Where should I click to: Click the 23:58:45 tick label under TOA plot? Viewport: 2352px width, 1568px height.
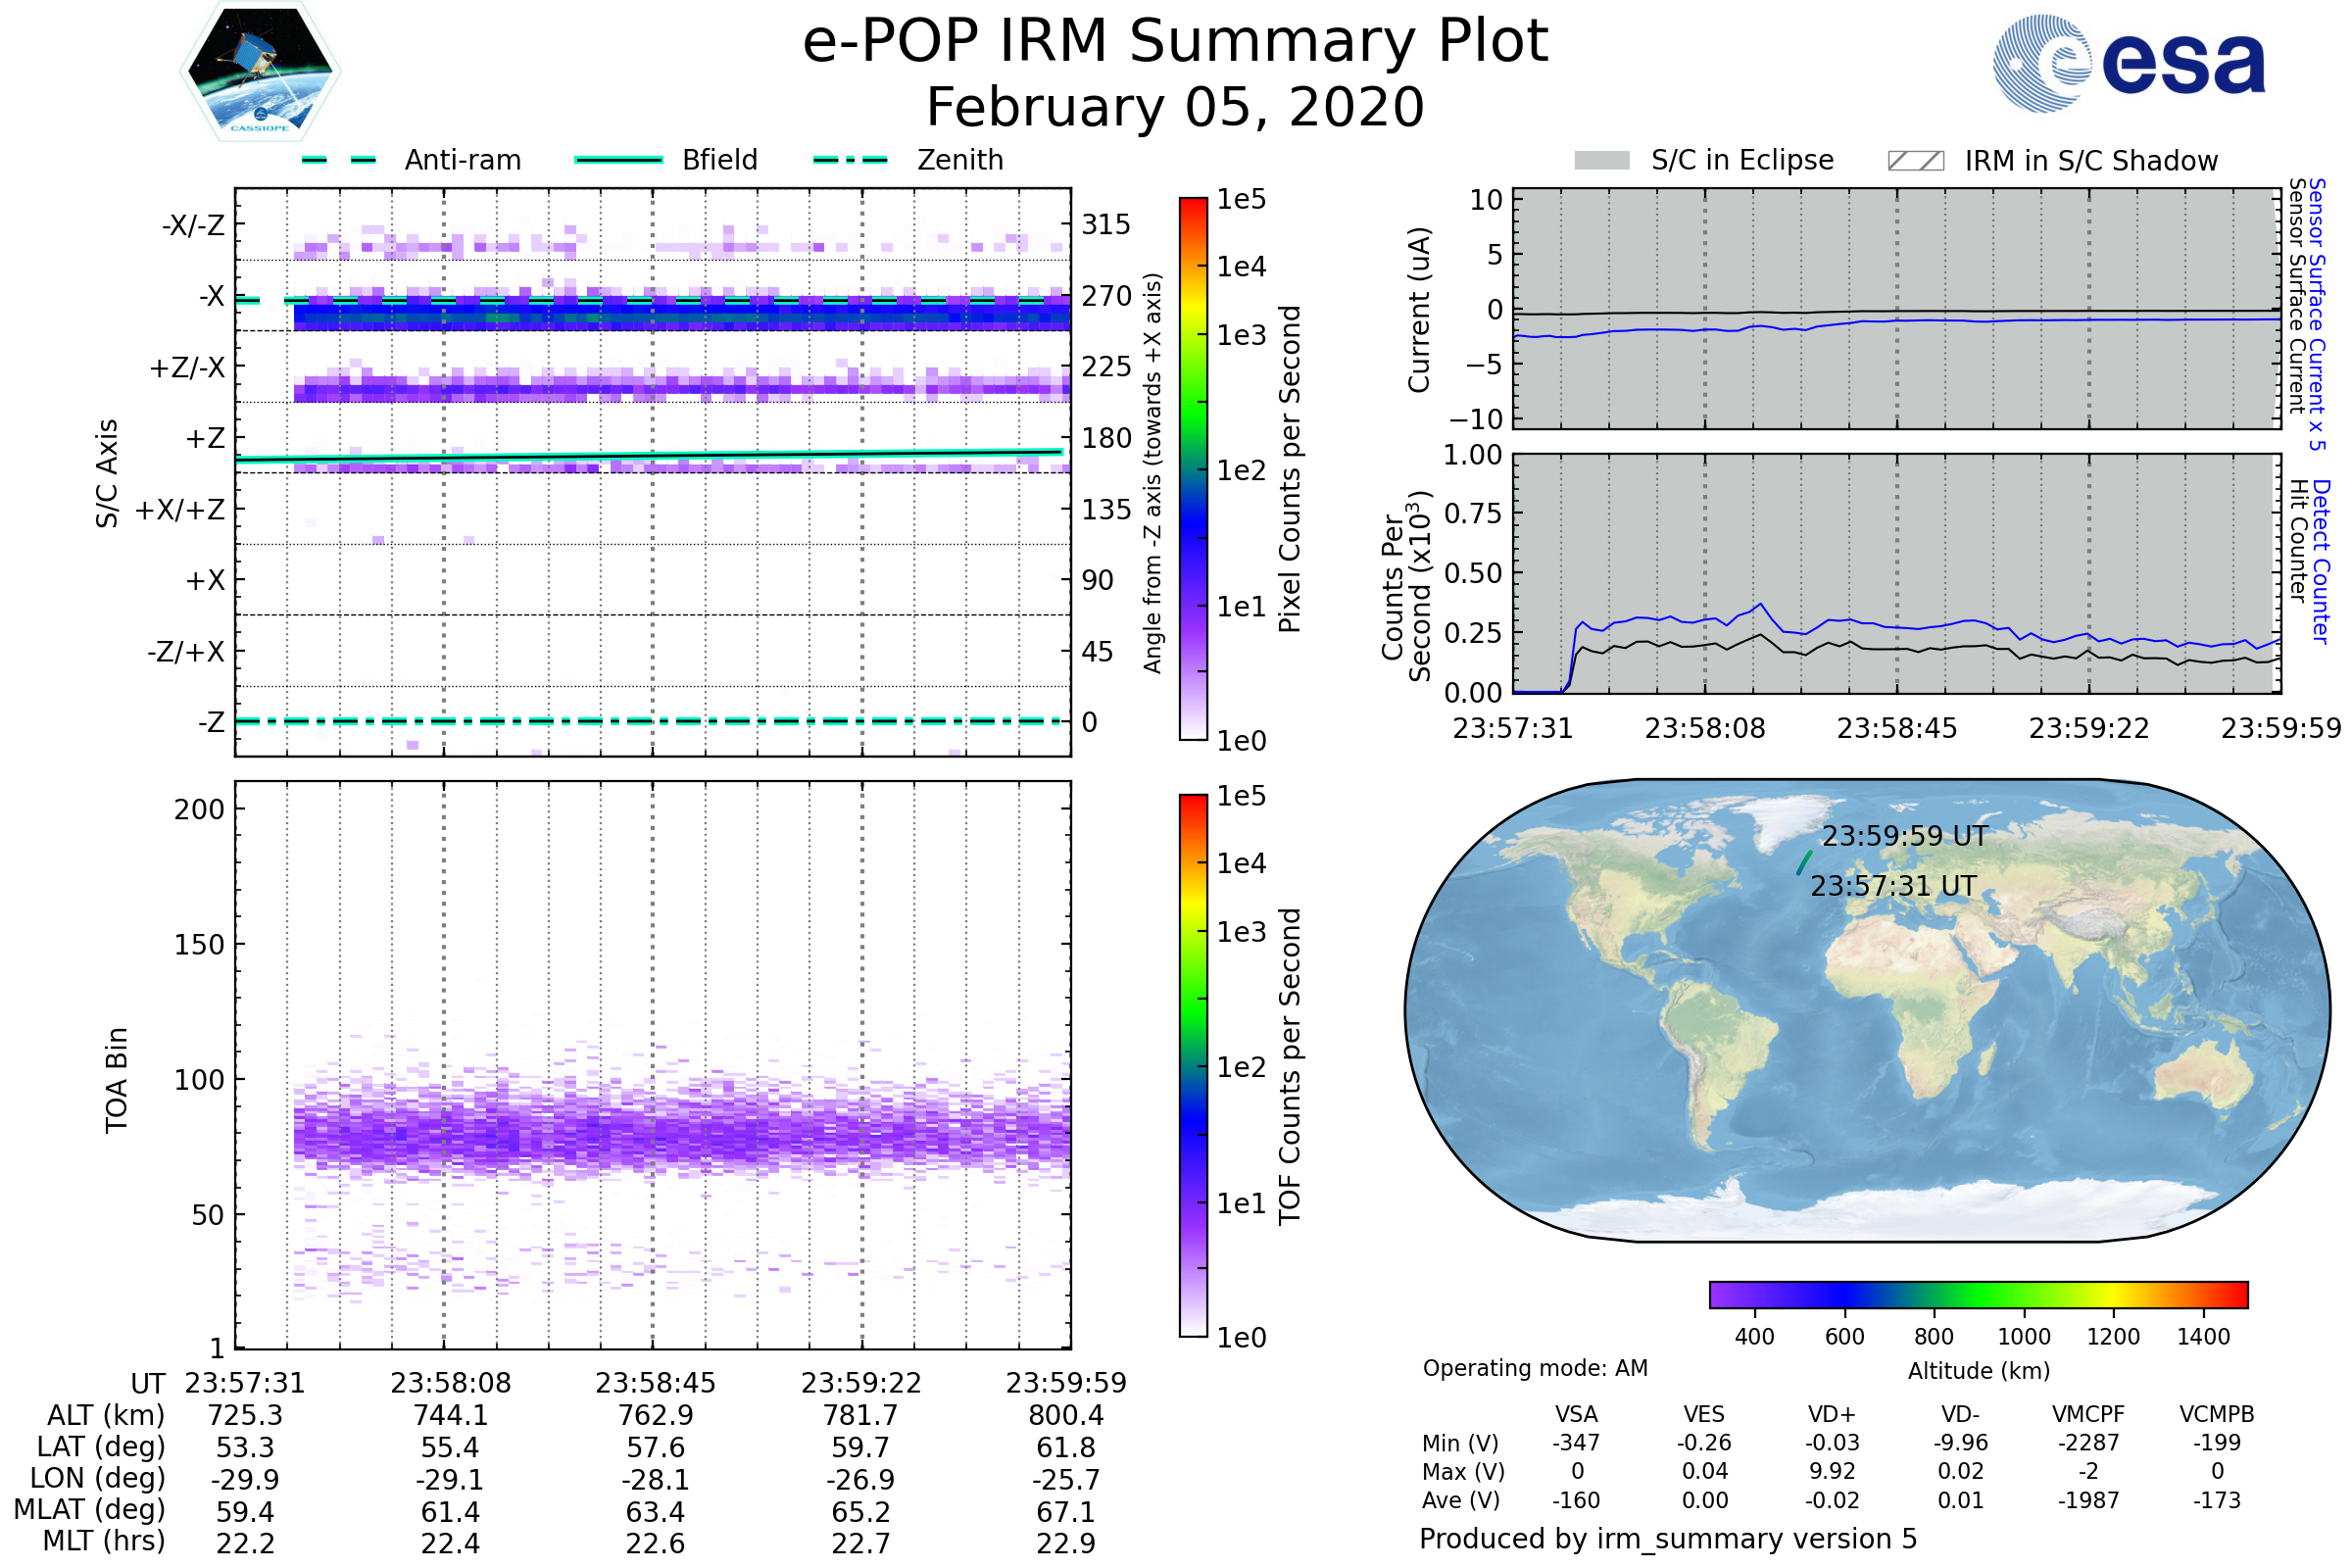(655, 1383)
